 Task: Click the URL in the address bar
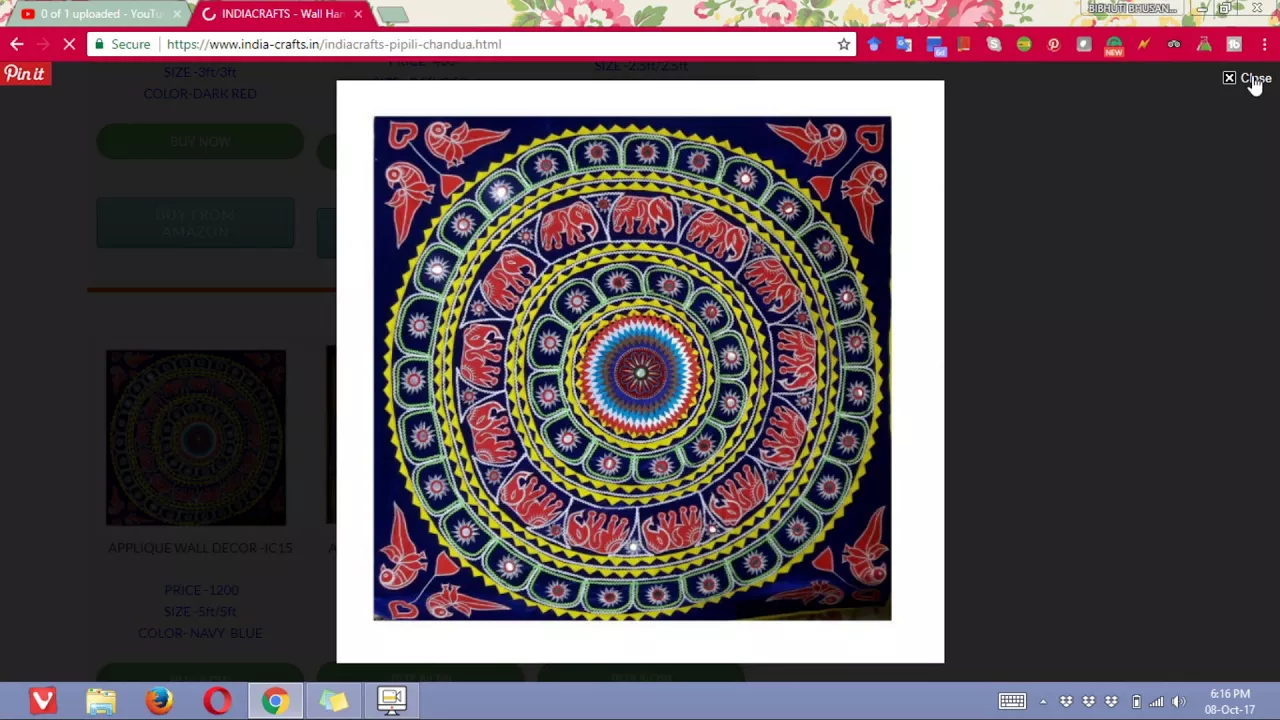click(334, 44)
